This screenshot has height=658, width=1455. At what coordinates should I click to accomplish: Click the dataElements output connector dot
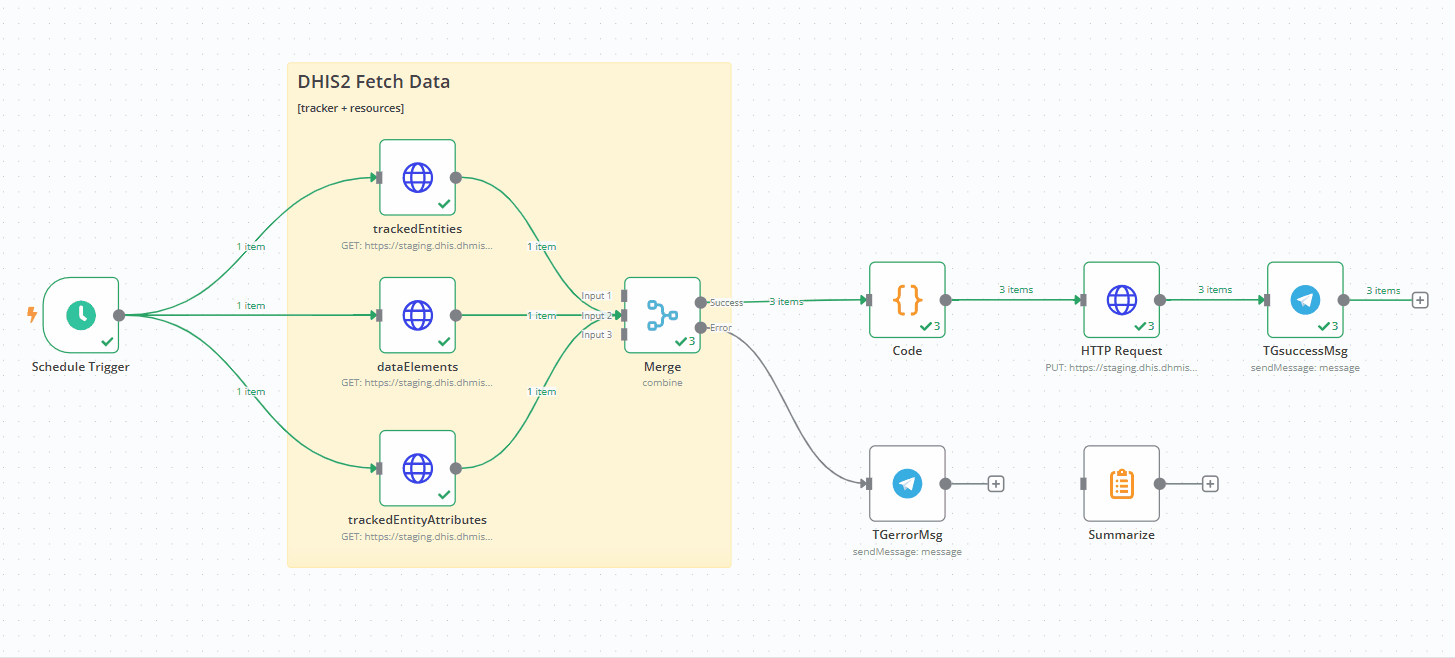[x=456, y=315]
